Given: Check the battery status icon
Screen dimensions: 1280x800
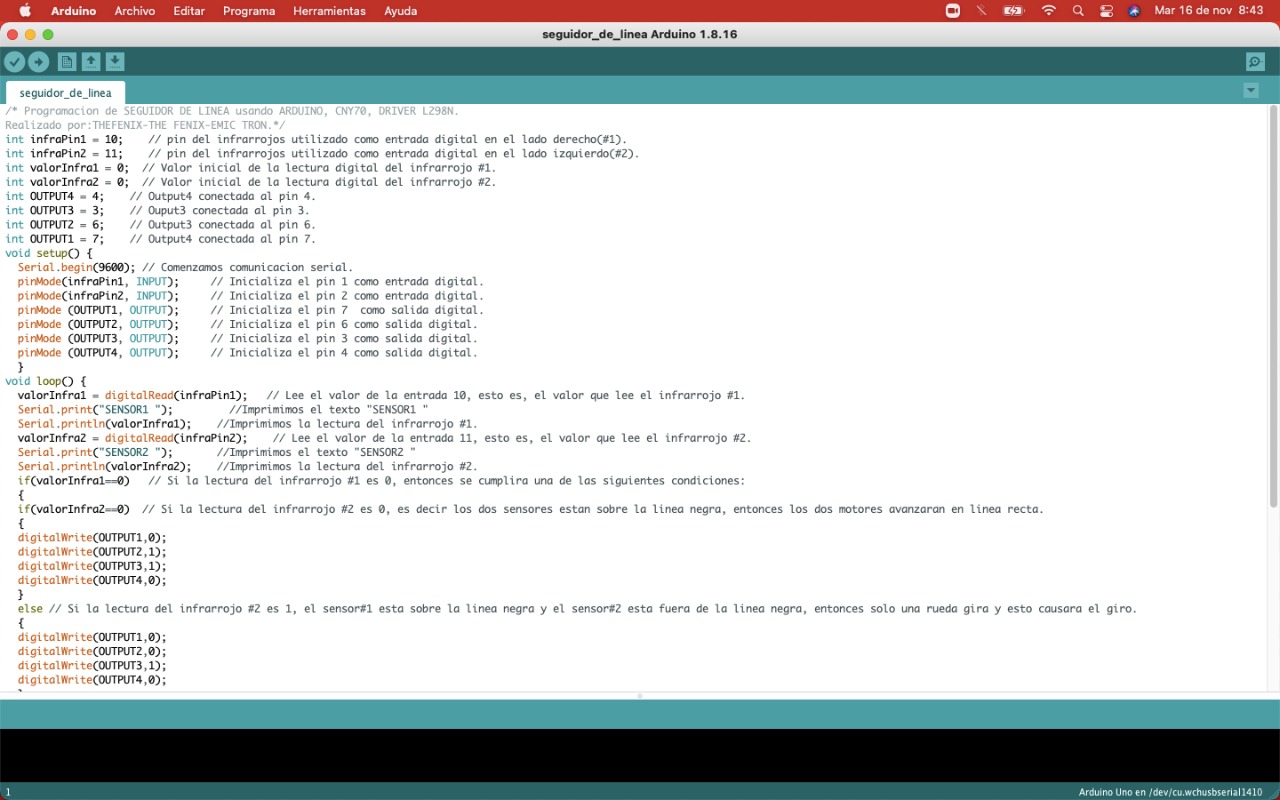Looking at the screenshot, I should pos(1014,11).
